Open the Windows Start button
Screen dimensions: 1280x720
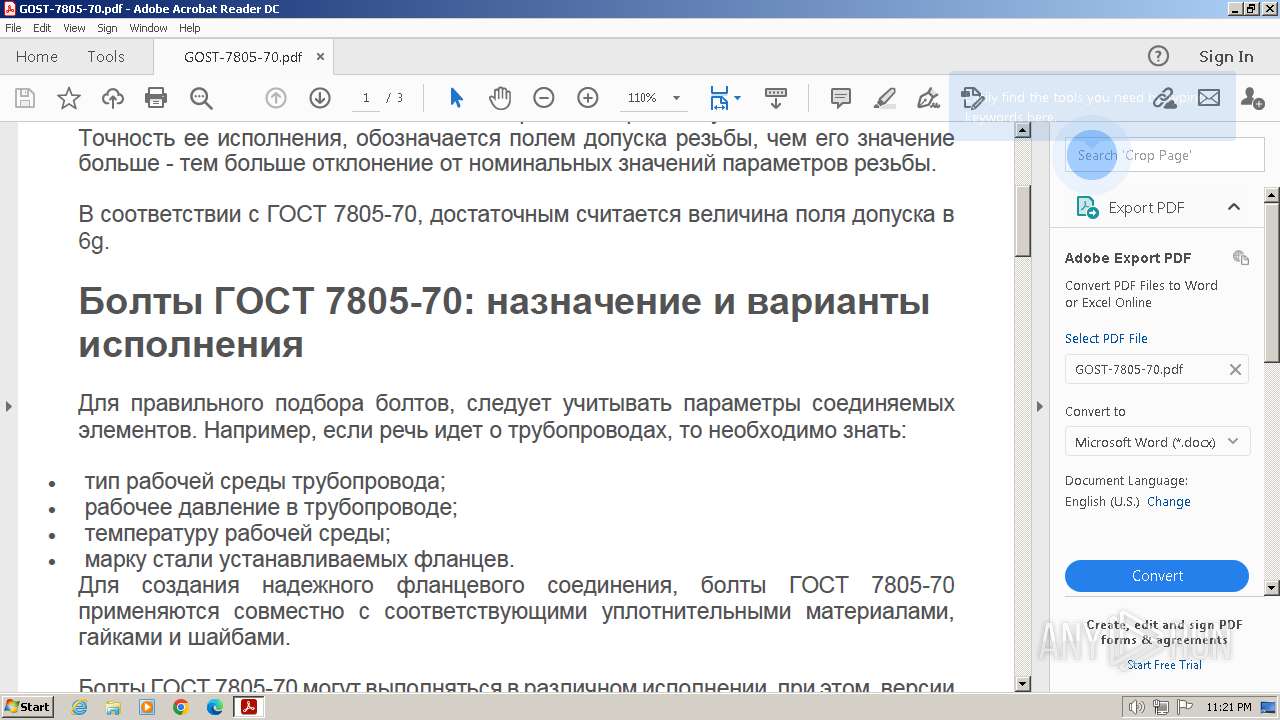[x=27, y=707]
